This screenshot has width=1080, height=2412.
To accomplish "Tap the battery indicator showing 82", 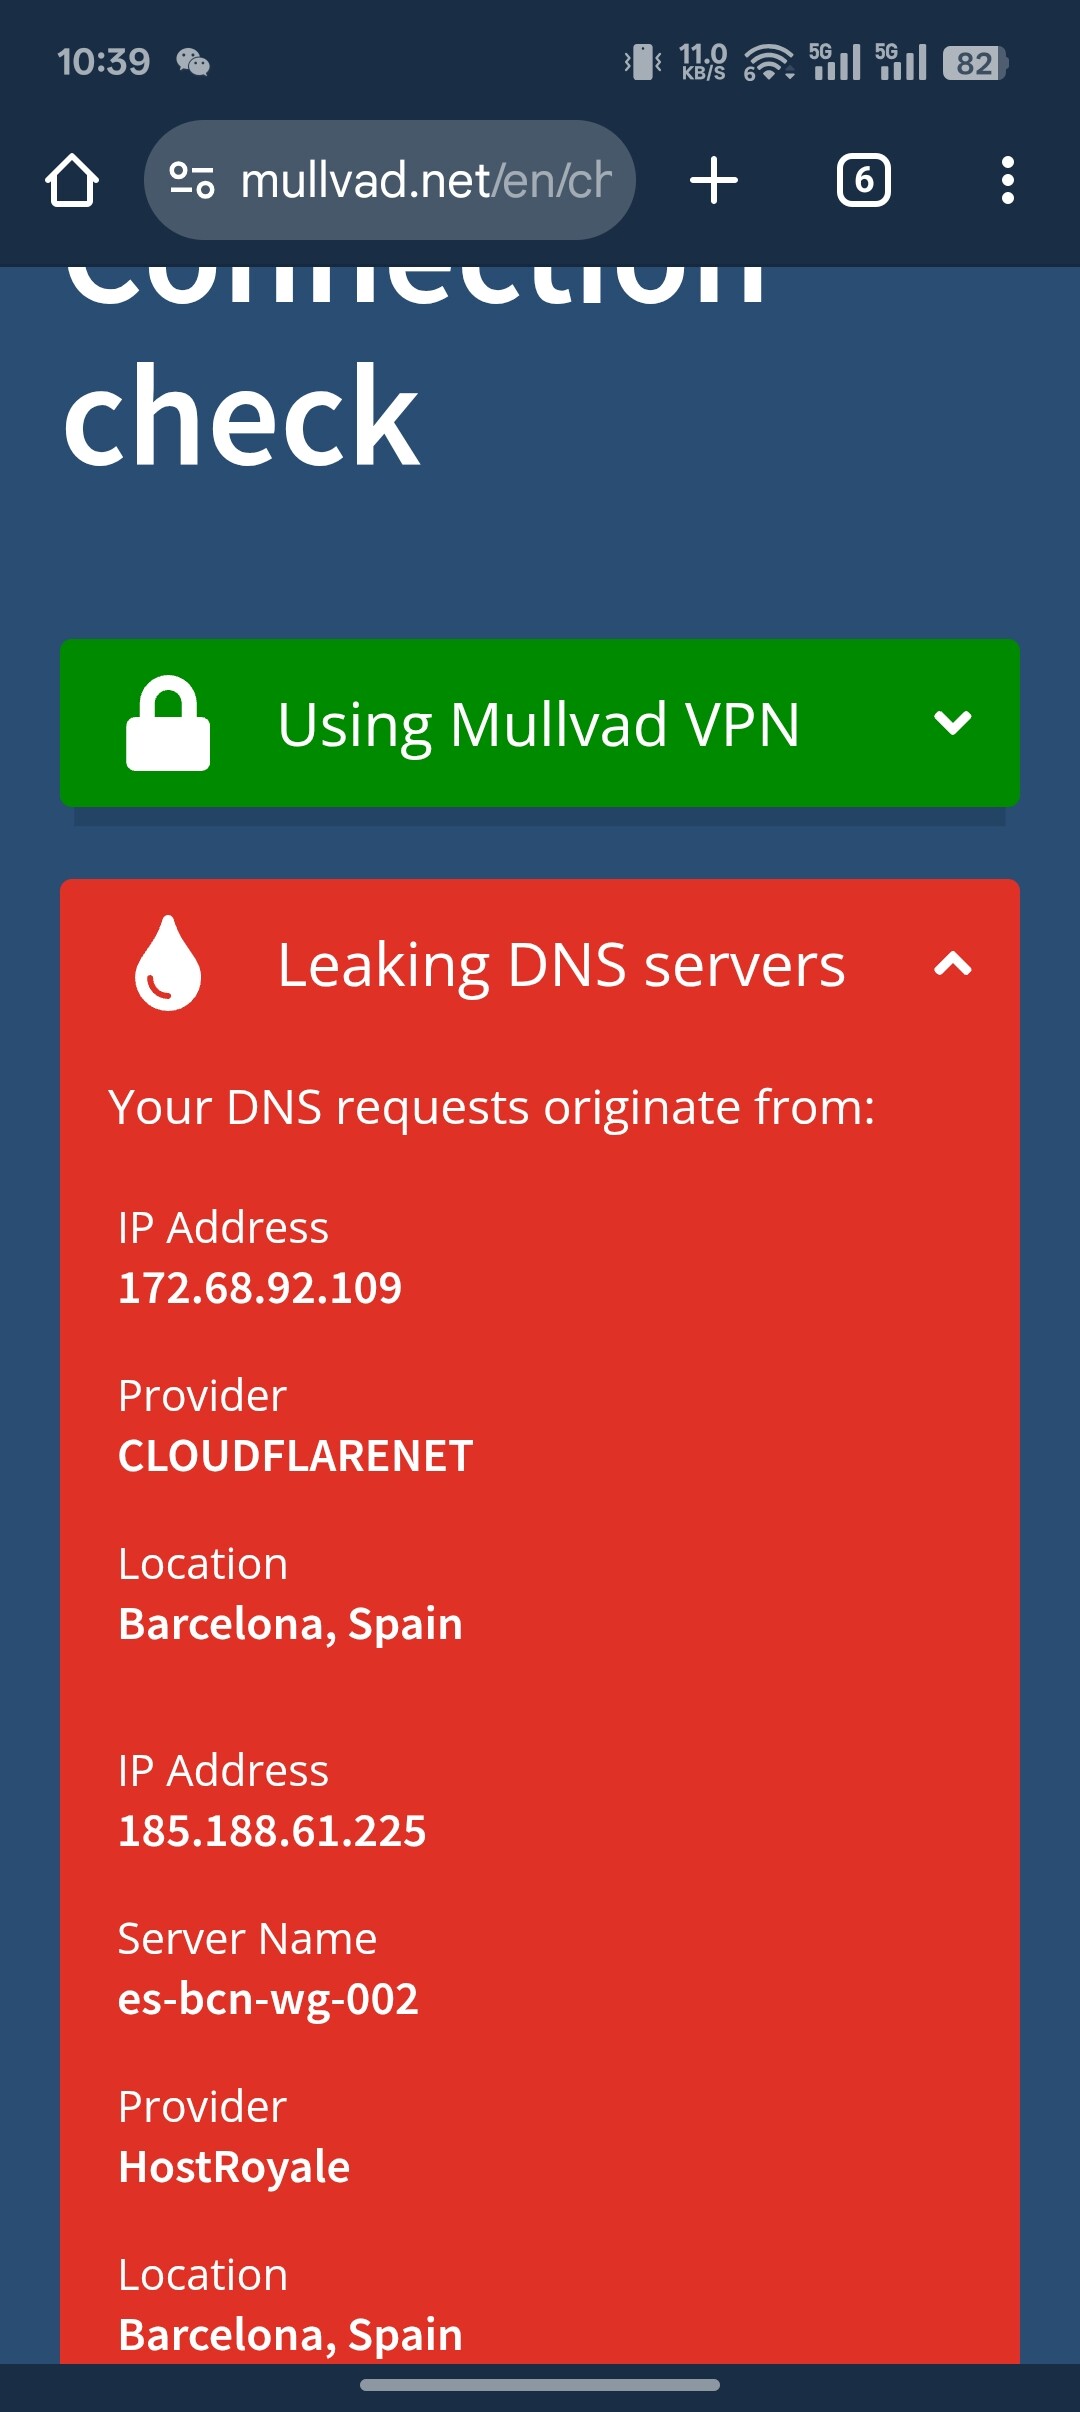I will [974, 63].
